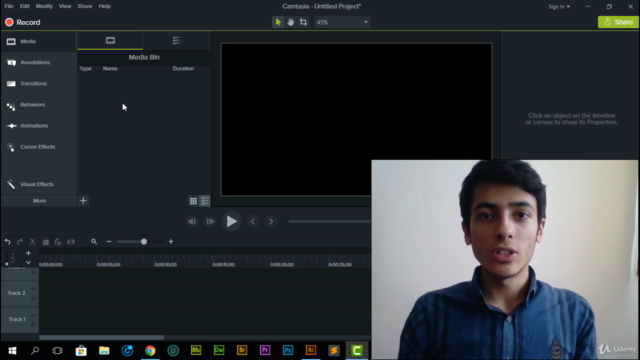Toggle Track 2 visibility eye

tap(33, 289)
